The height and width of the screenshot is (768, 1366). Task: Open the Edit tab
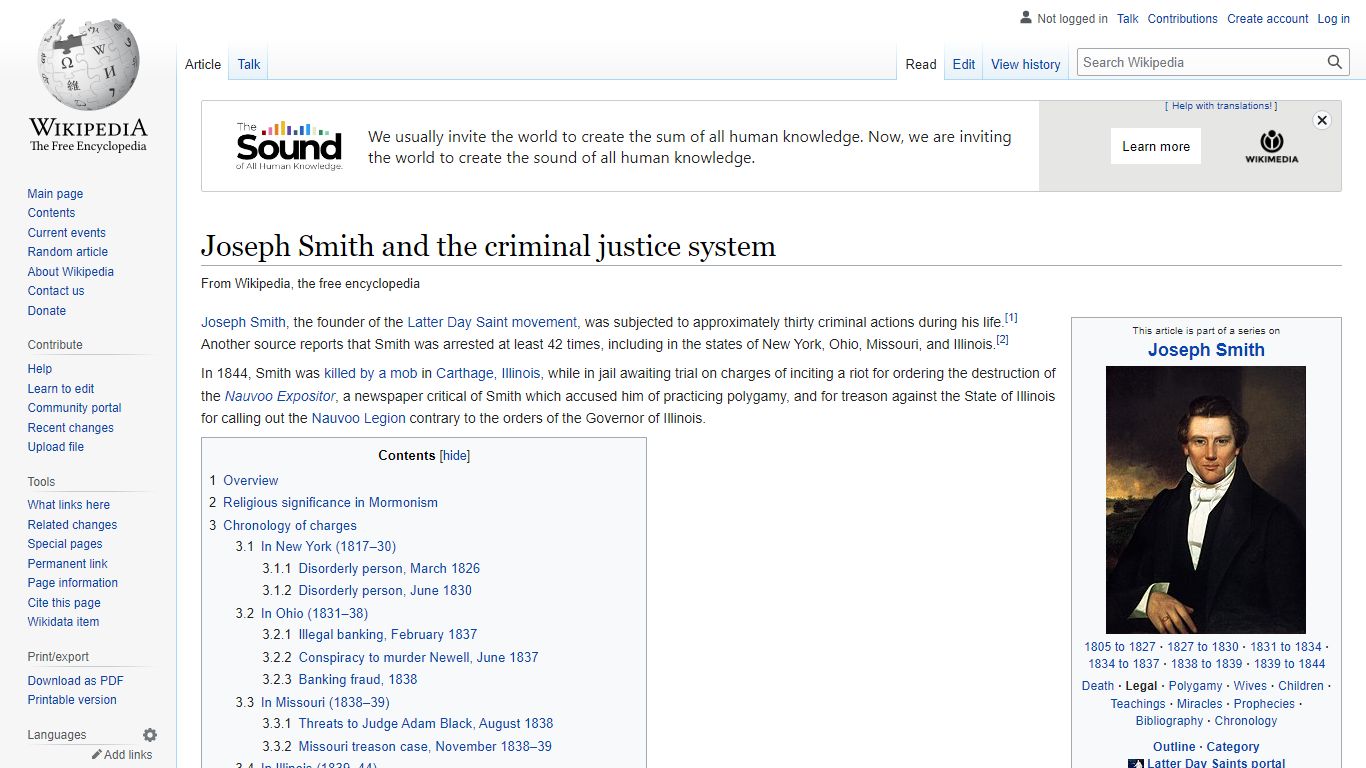click(964, 64)
